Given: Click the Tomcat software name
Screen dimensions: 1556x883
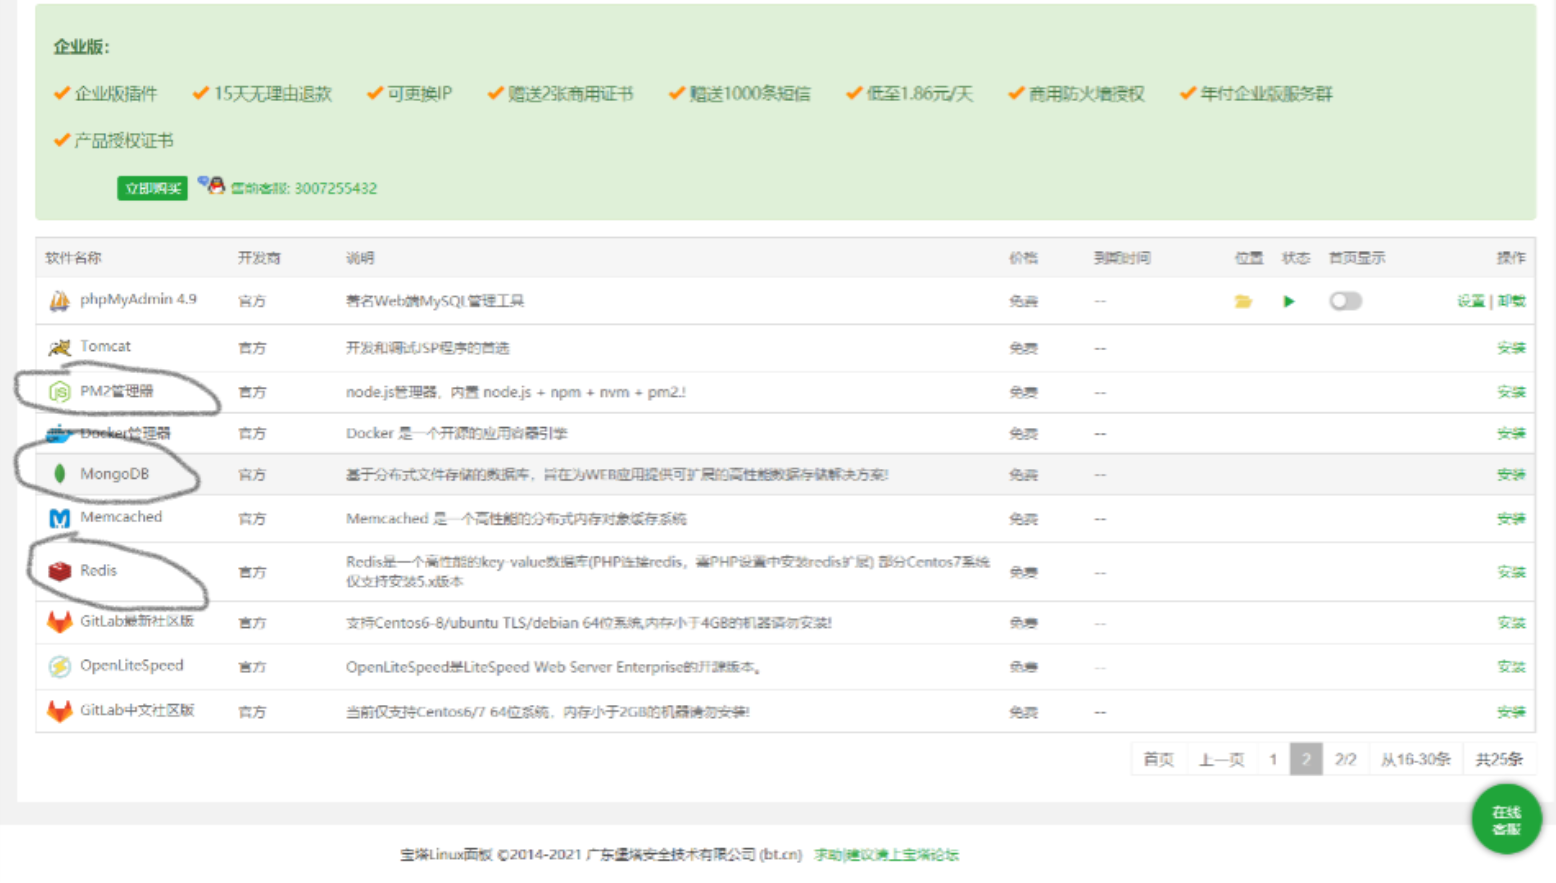Looking at the screenshot, I should [x=105, y=346].
